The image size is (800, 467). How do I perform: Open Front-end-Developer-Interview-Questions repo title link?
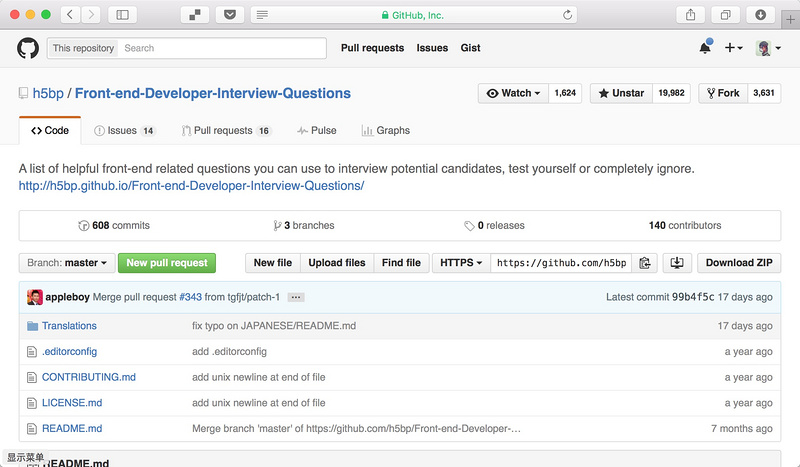tap(213, 93)
